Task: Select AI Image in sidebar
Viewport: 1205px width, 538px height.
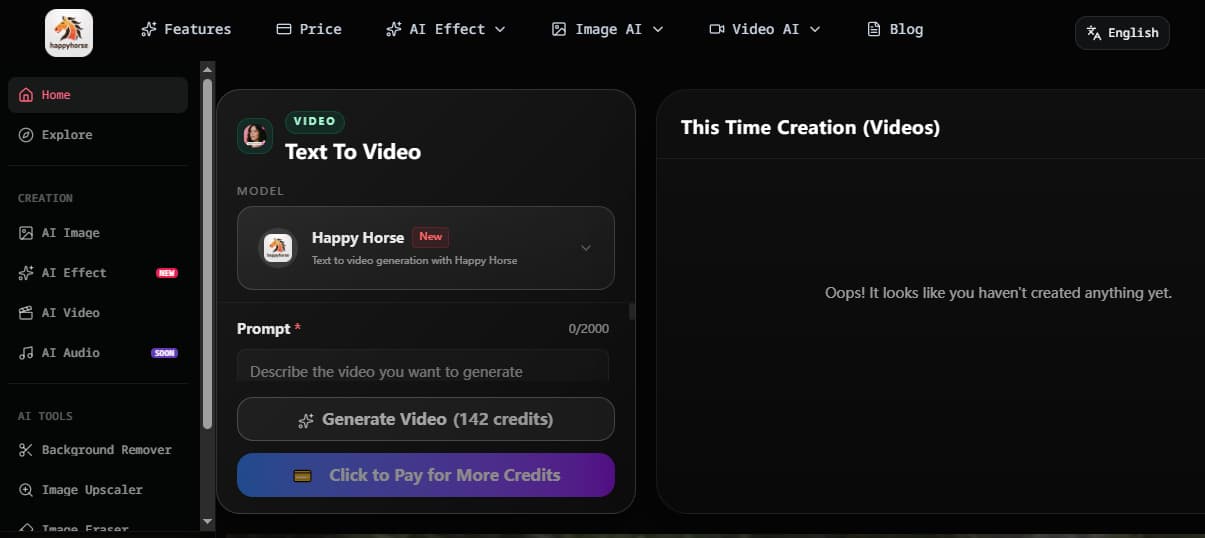Action: coord(70,233)
